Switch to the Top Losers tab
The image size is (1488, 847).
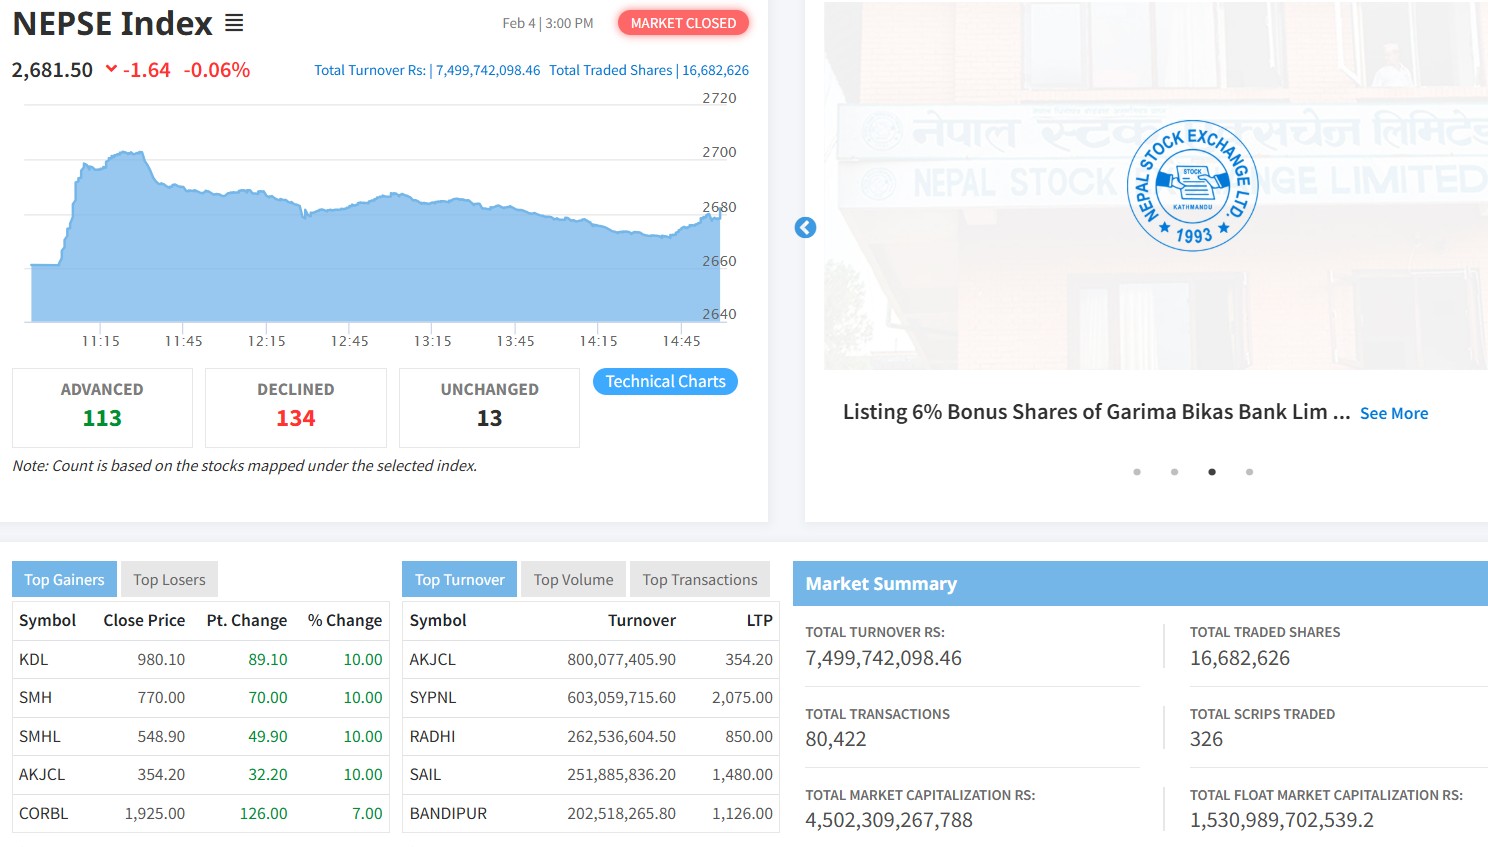[169, 580]
